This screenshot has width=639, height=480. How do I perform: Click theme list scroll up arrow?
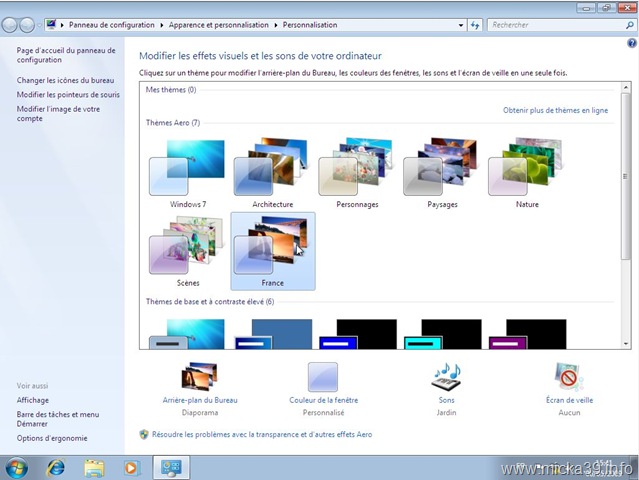tap(626, 87)
